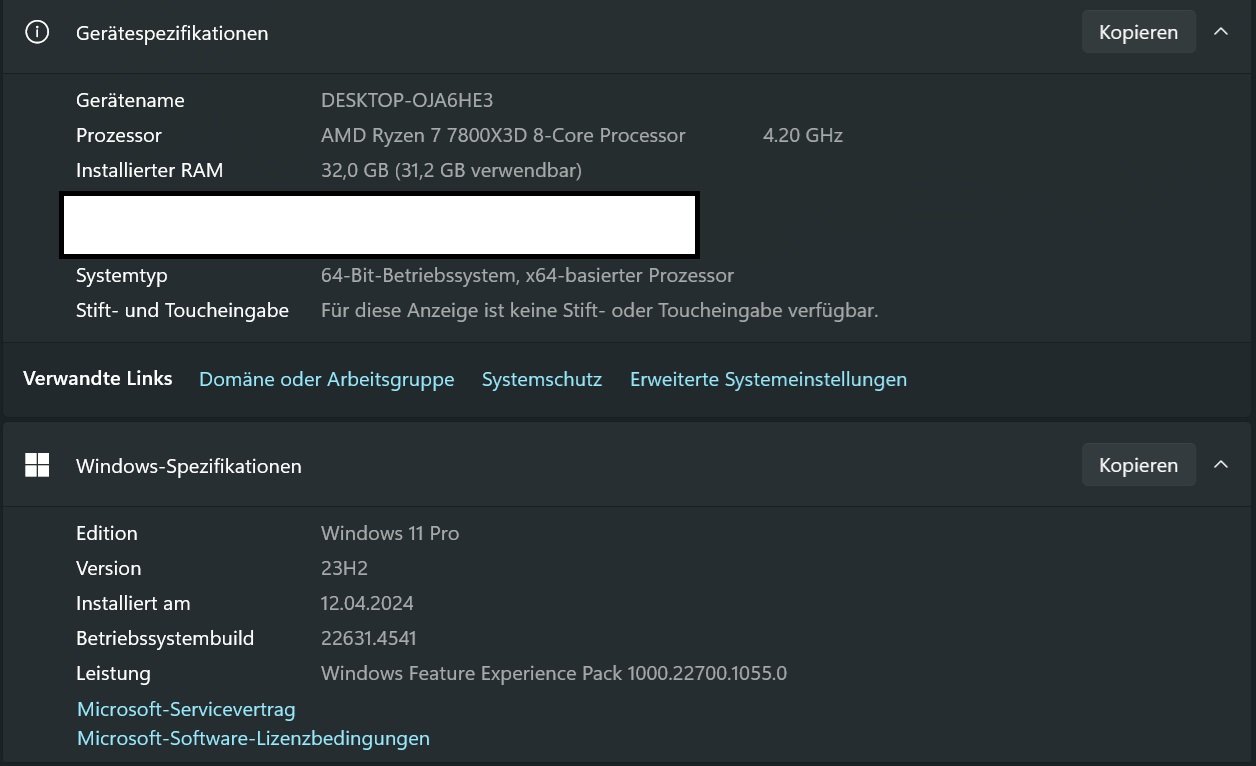The image size is (1256, 766).
Task: Click the Gerätespezifikationen section title
Action: tap(172, 33)
